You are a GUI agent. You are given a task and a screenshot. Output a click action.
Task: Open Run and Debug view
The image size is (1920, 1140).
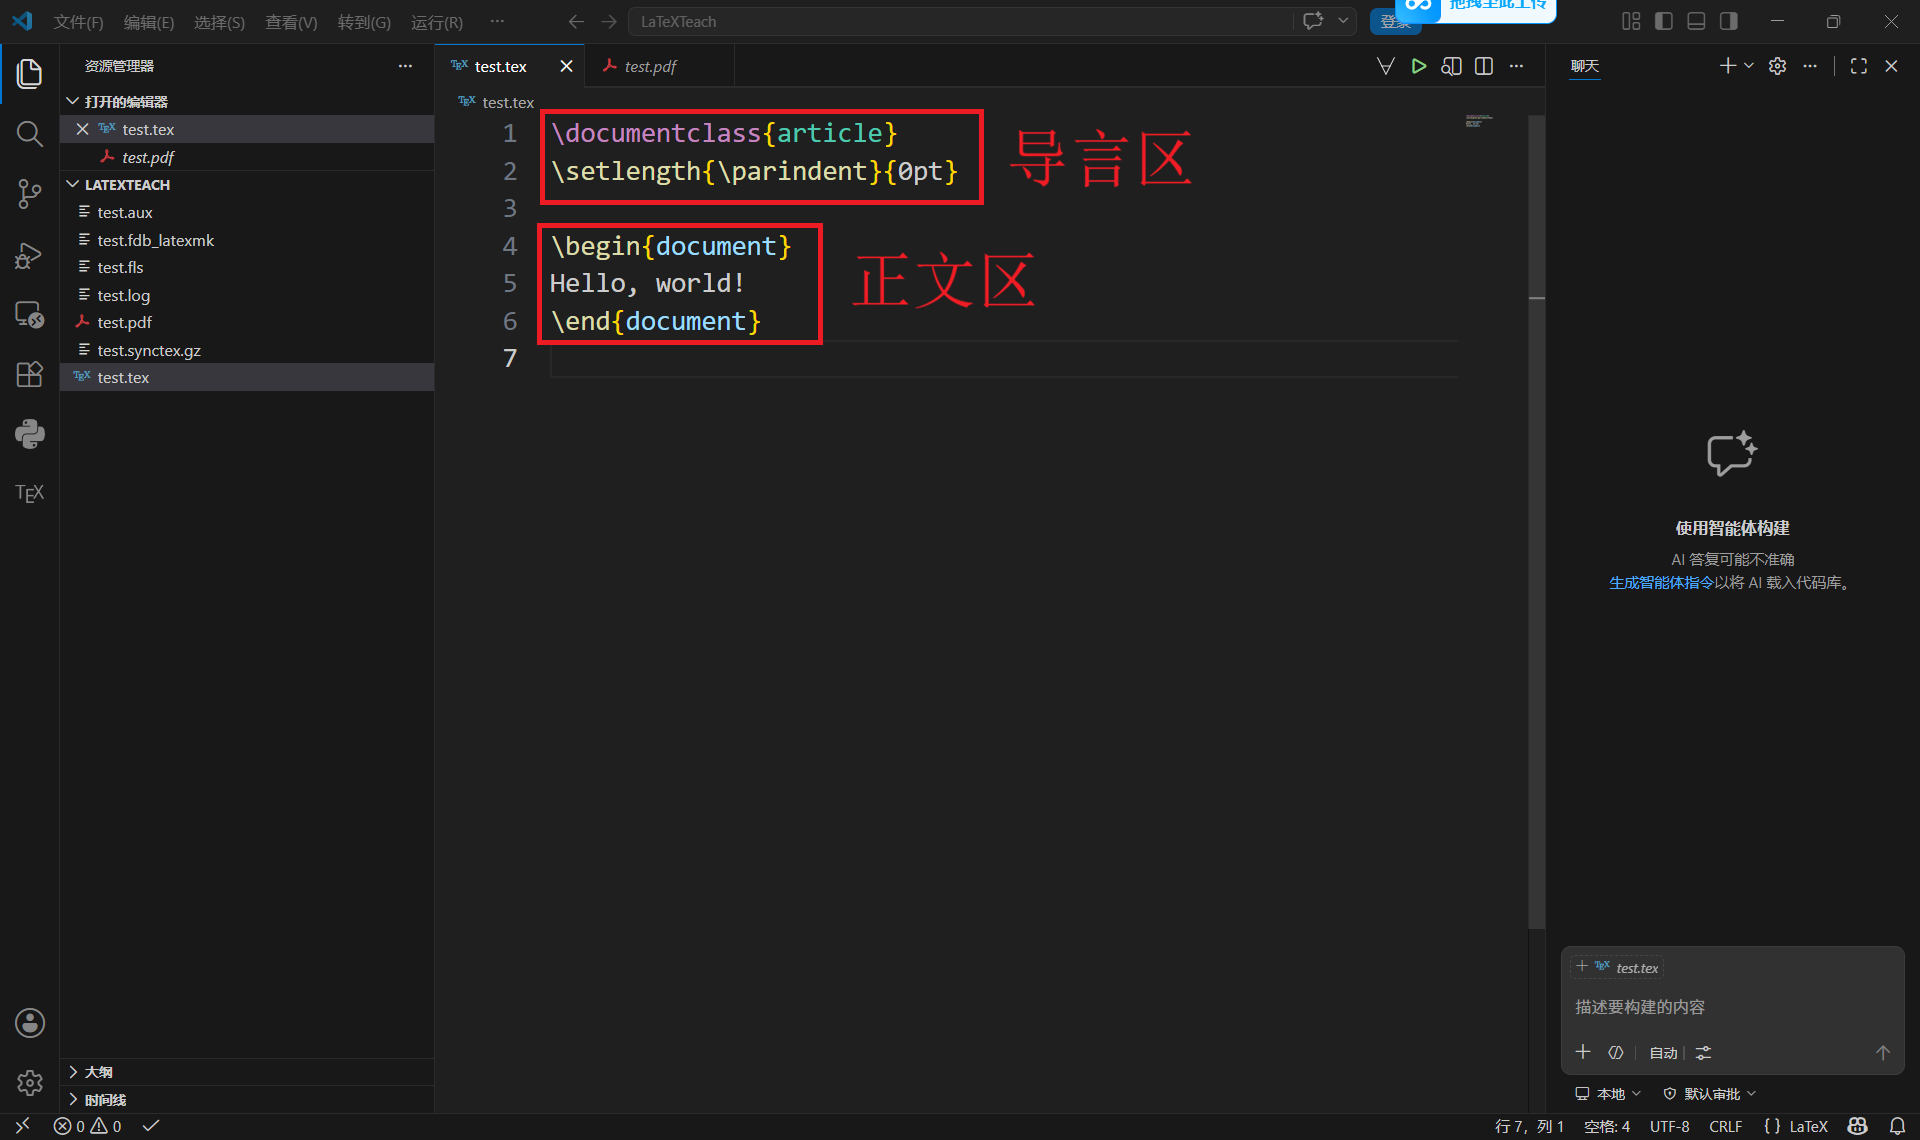click(29, 255)
